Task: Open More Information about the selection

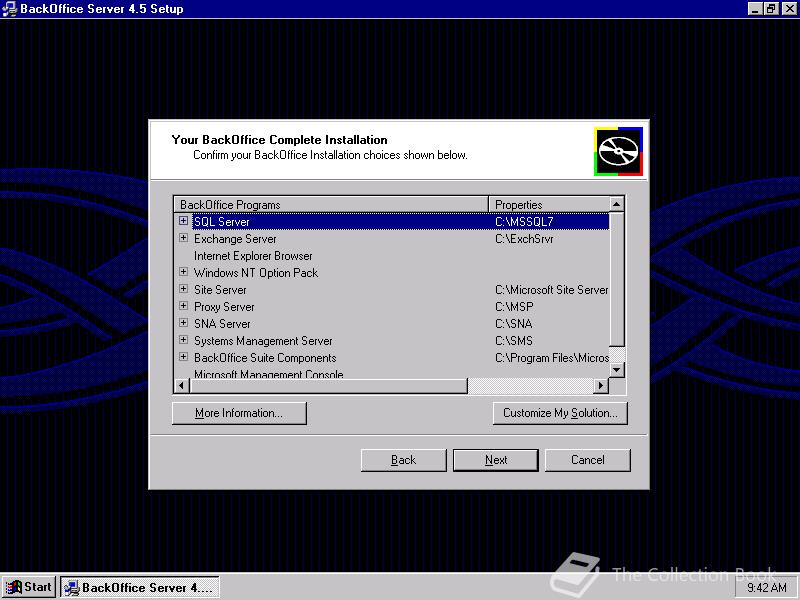Action: pyautogui.click(x=239, y=413)
